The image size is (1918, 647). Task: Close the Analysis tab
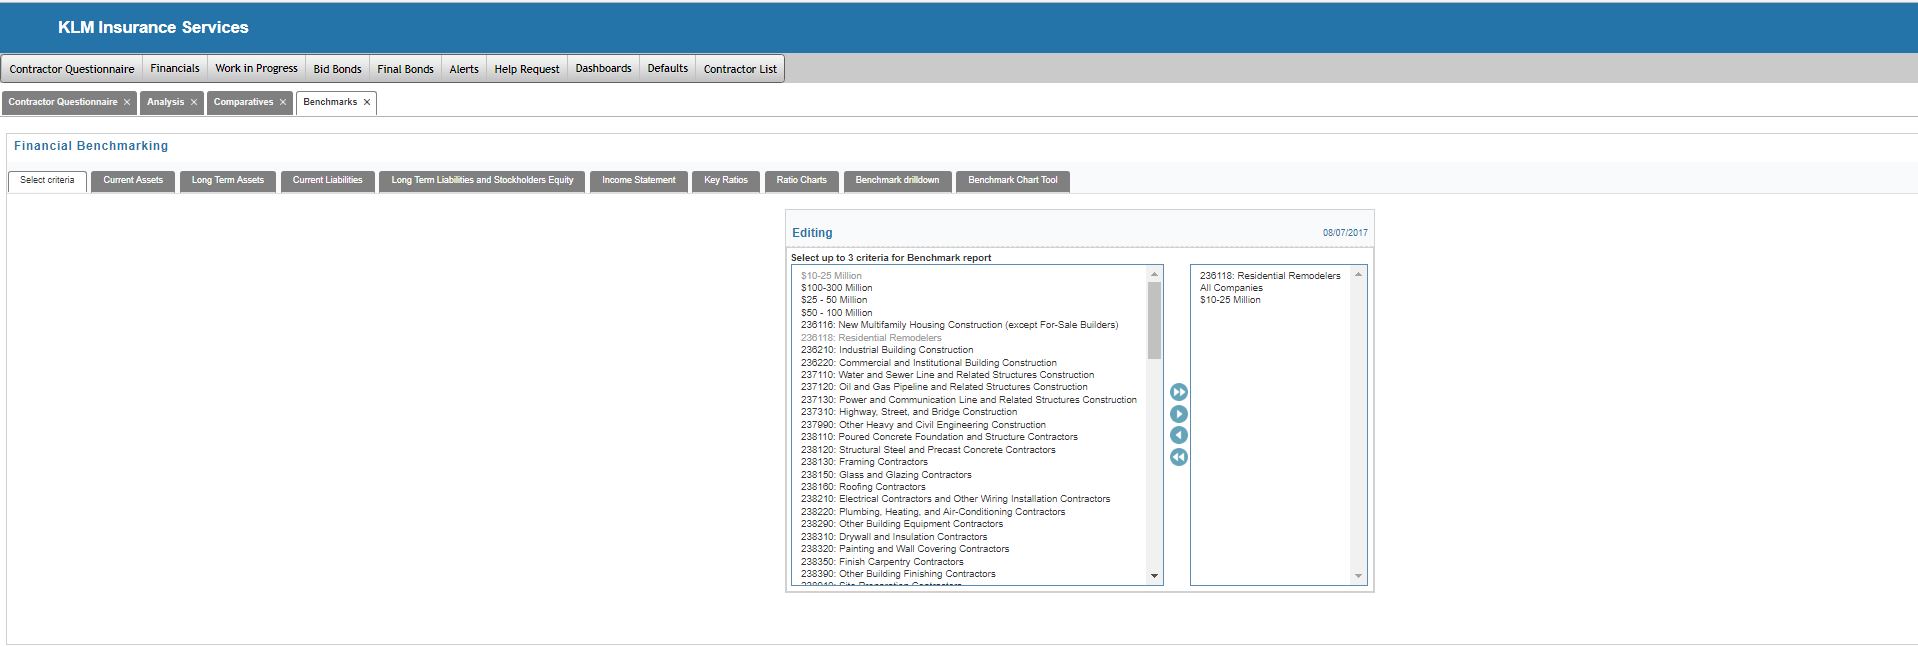coord(194,102)
